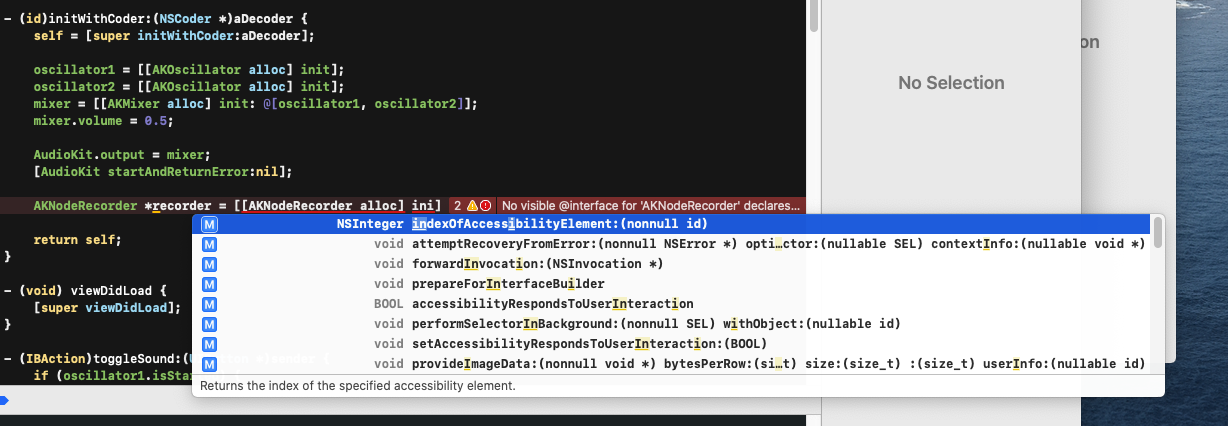The width and height of the screenshot is (1228, 426).
Task: Click the 'No Selection' label in the inspector
Action: click(x=951, y=83)
